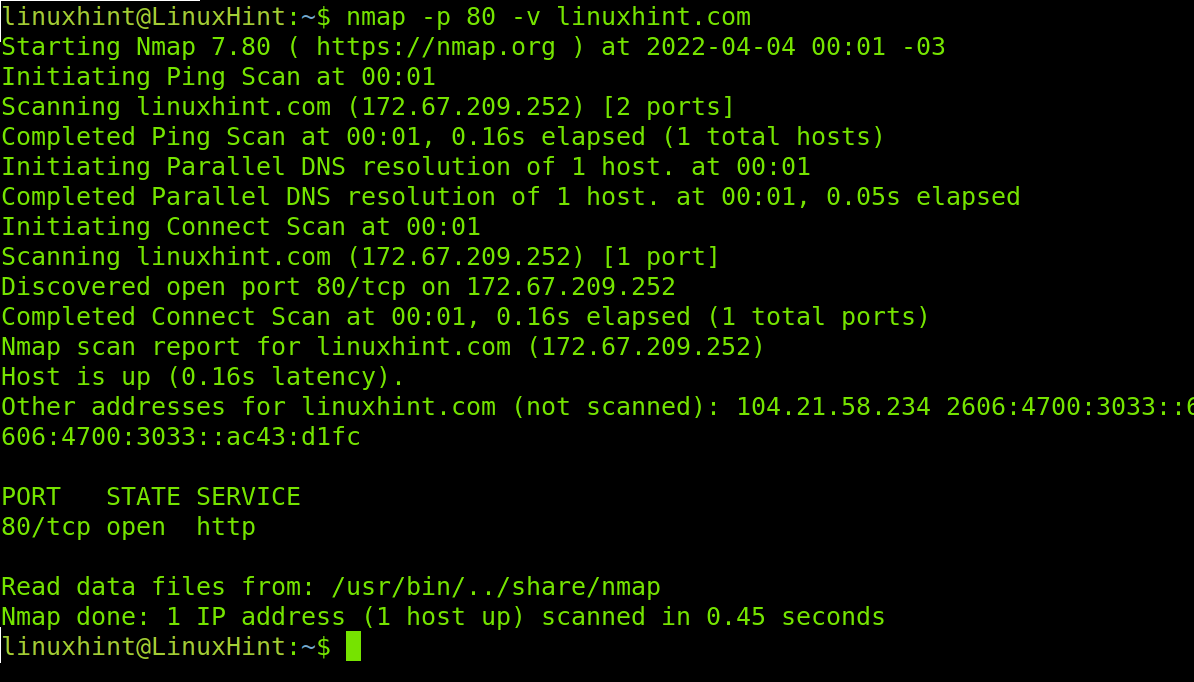
Task: Click the '80/tcp' port entry
Action: click(x=46, y=527)
